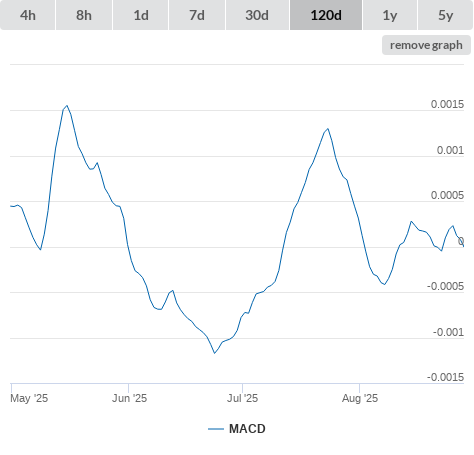
Task: Click the active 120d range tab
Action: tap(326, 15)
